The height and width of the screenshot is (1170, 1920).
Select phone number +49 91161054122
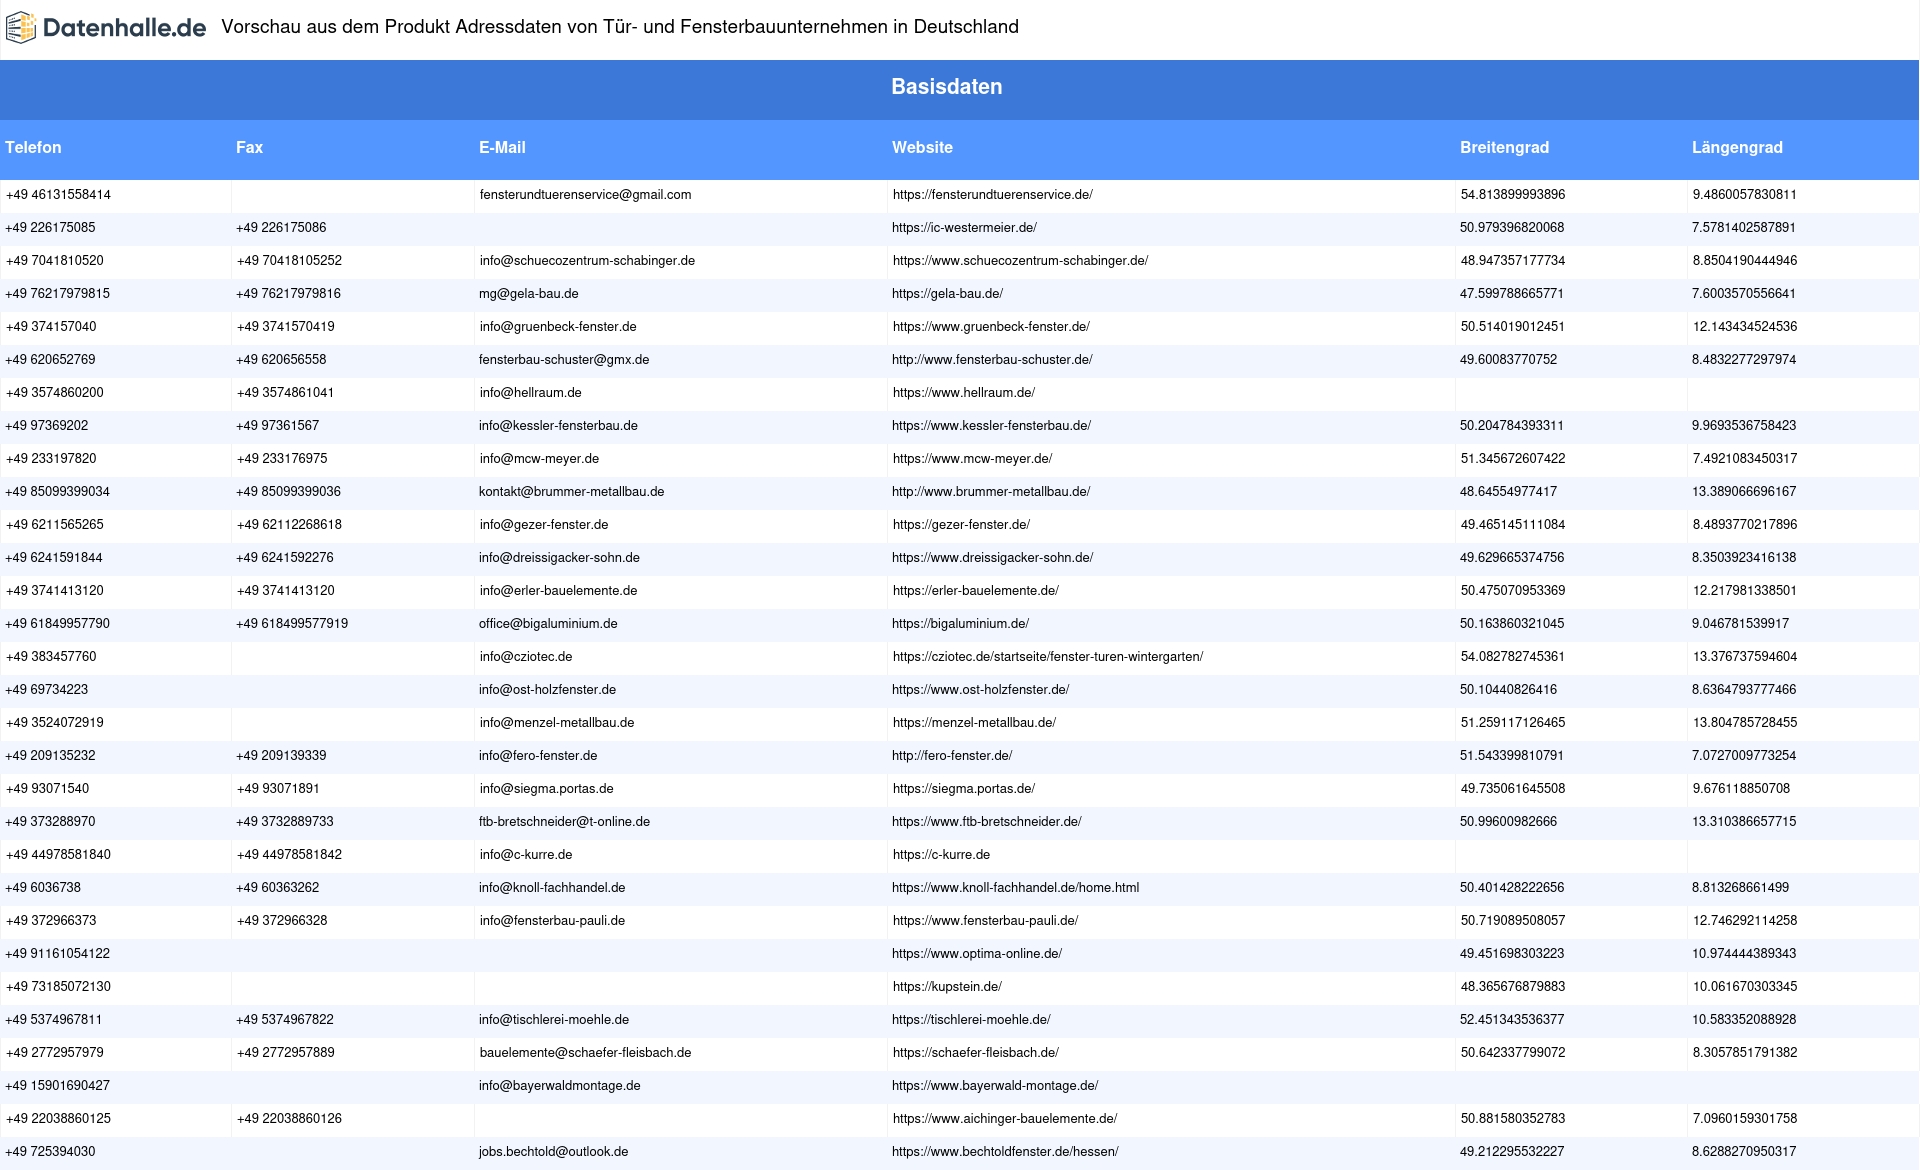[58, 954]
